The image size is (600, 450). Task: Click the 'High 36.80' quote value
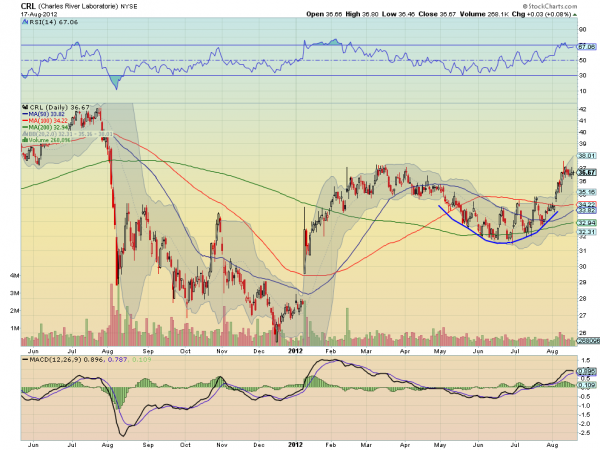coord(362,14)
